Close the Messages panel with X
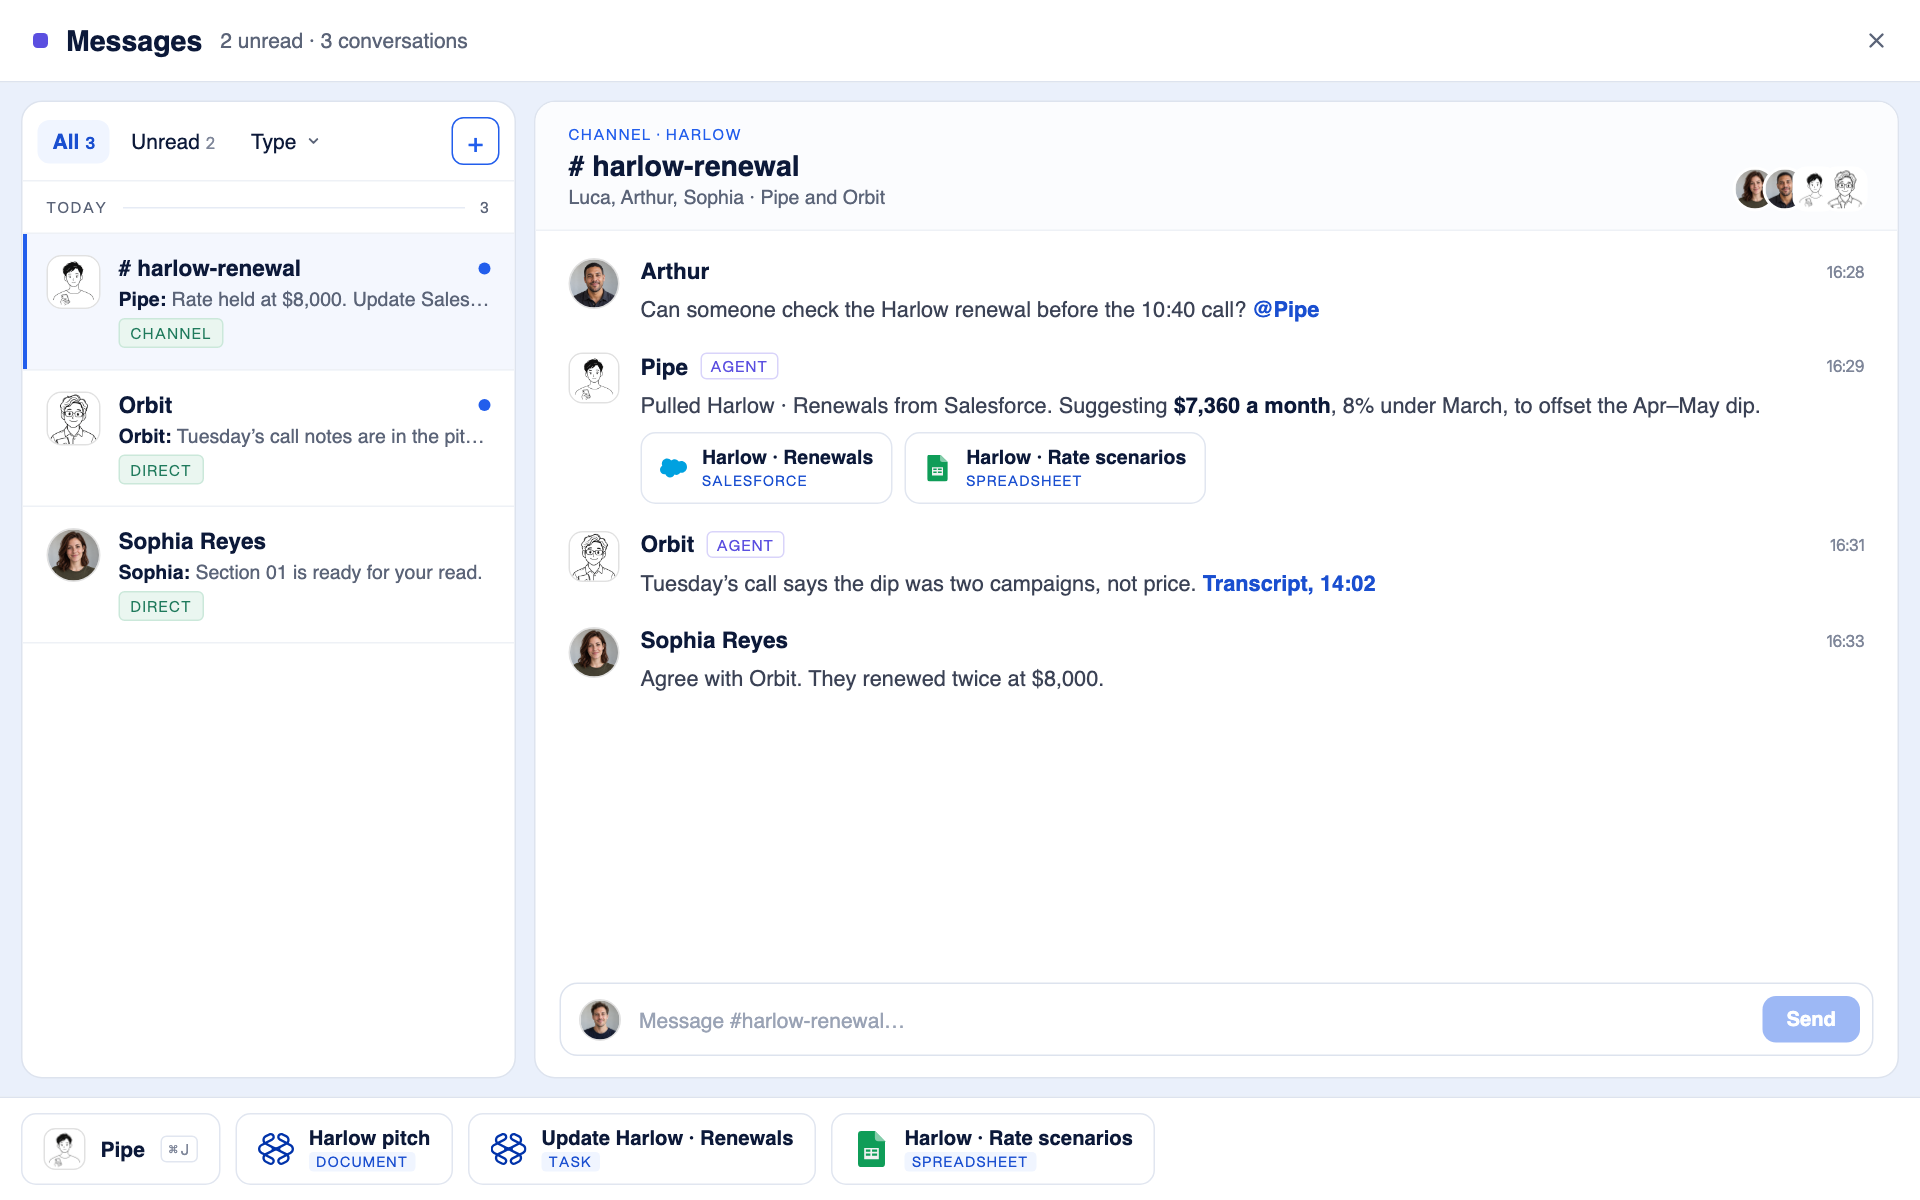 [x=1876, y=40]
